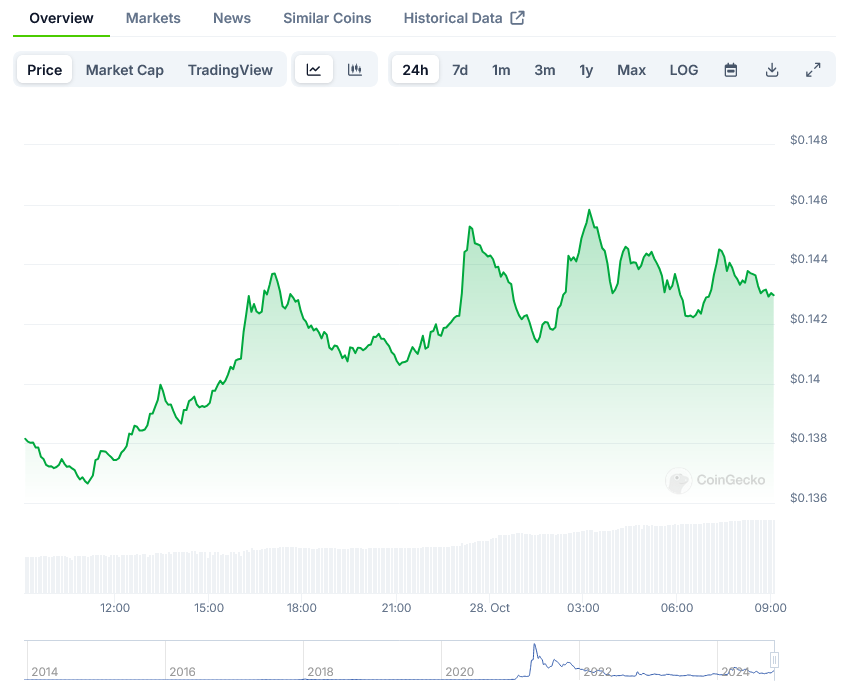Image resolution: width=844 pixels, height=696 pixels.
Task: Click 2016 in the range navigator
Action: [x=182, y=672]
